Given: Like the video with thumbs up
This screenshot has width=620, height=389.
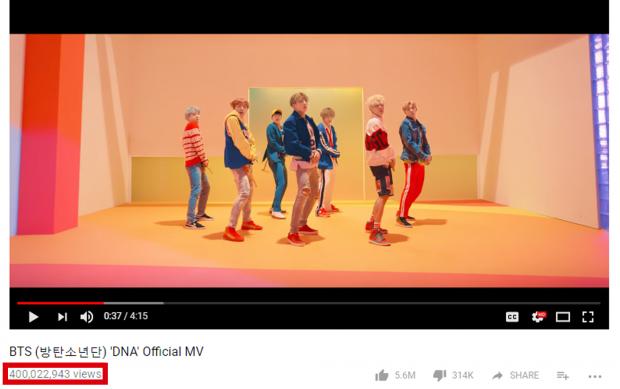Looking at the screenshot, I should [x=382, y=375].
